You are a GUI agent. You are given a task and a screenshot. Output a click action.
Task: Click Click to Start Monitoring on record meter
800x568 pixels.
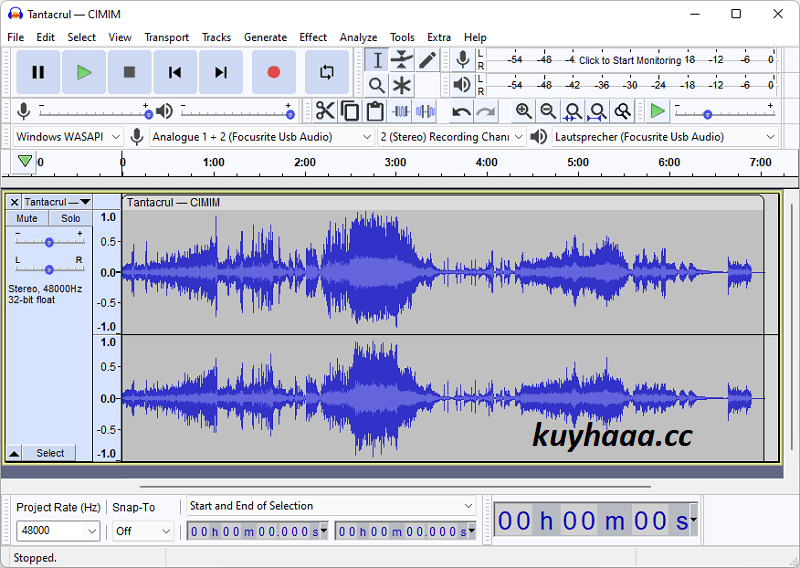630,60
